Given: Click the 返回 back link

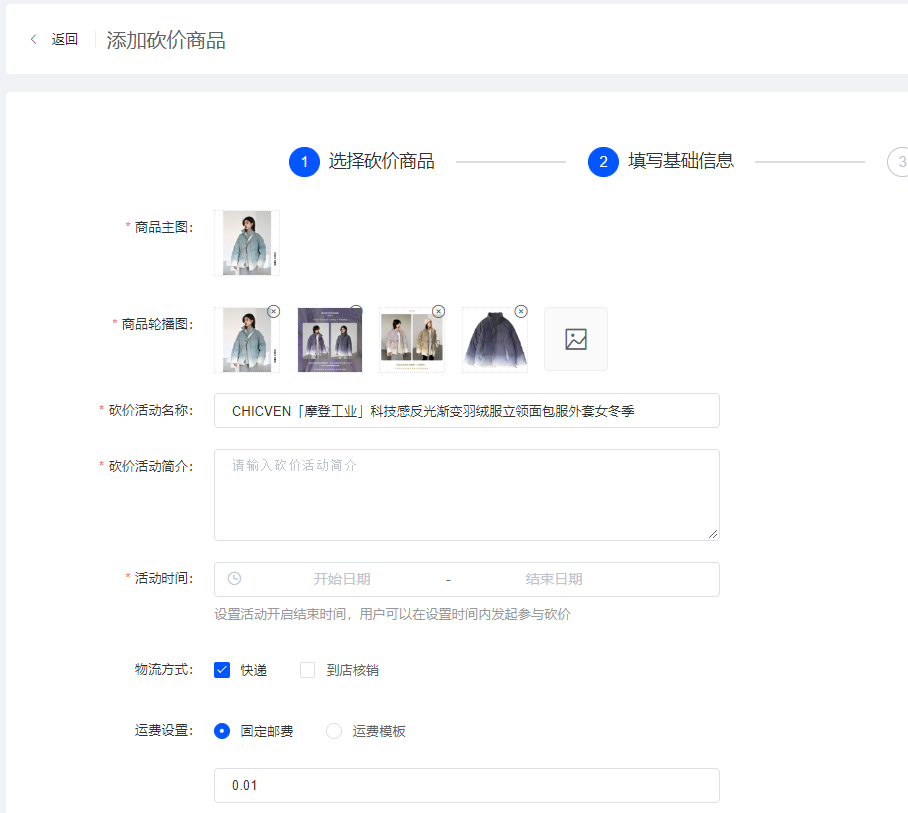Looking at the screenshot, I should (x=64, y=39).
